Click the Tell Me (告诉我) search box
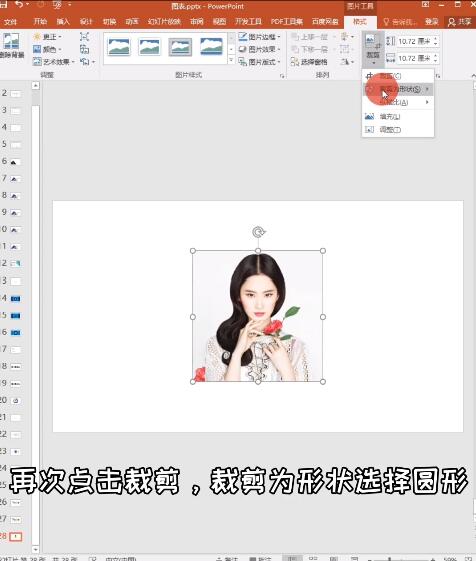The image size is (476, 561). coord(400,22)
